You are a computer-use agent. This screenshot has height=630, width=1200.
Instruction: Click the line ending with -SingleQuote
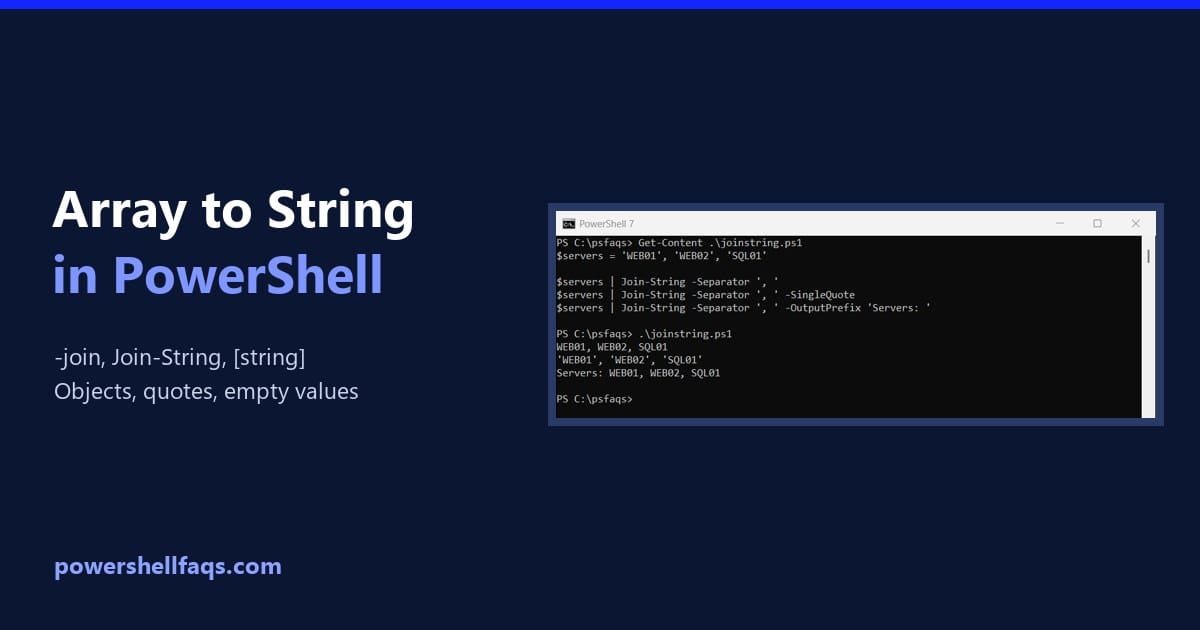[704, 295]
